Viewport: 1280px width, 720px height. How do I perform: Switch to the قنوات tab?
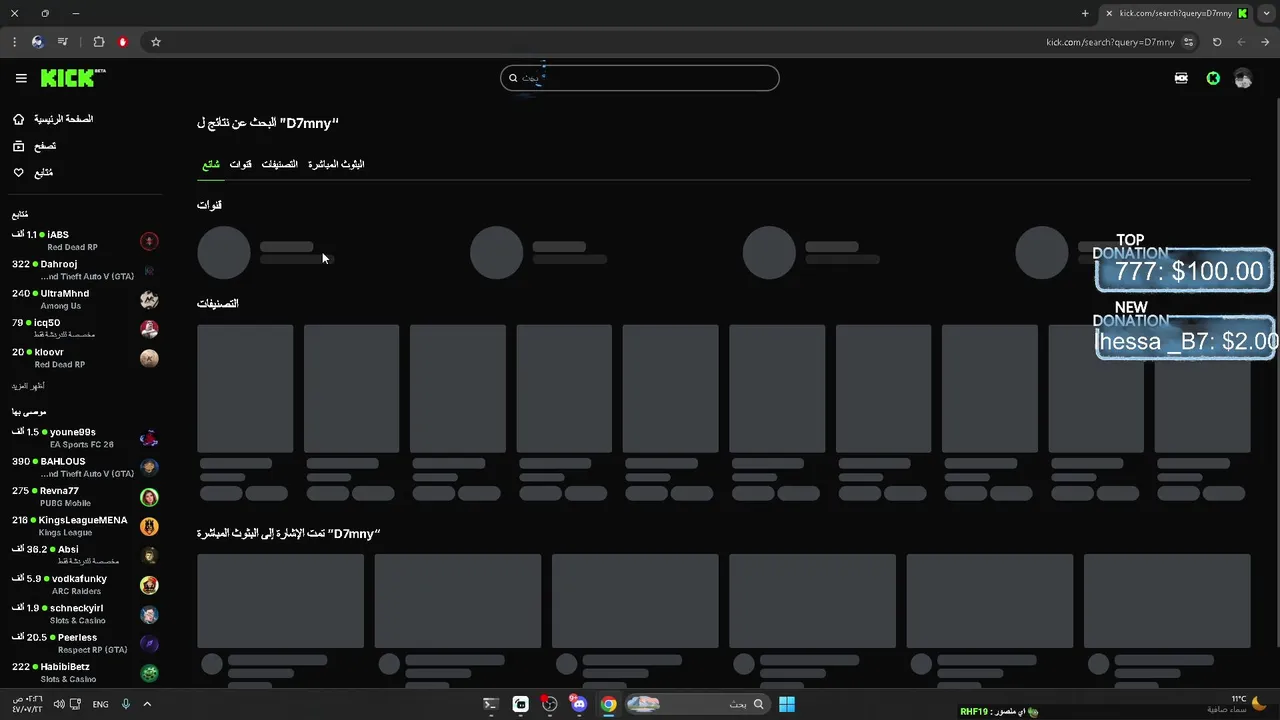pyautogui.click(x=241, y=164)
